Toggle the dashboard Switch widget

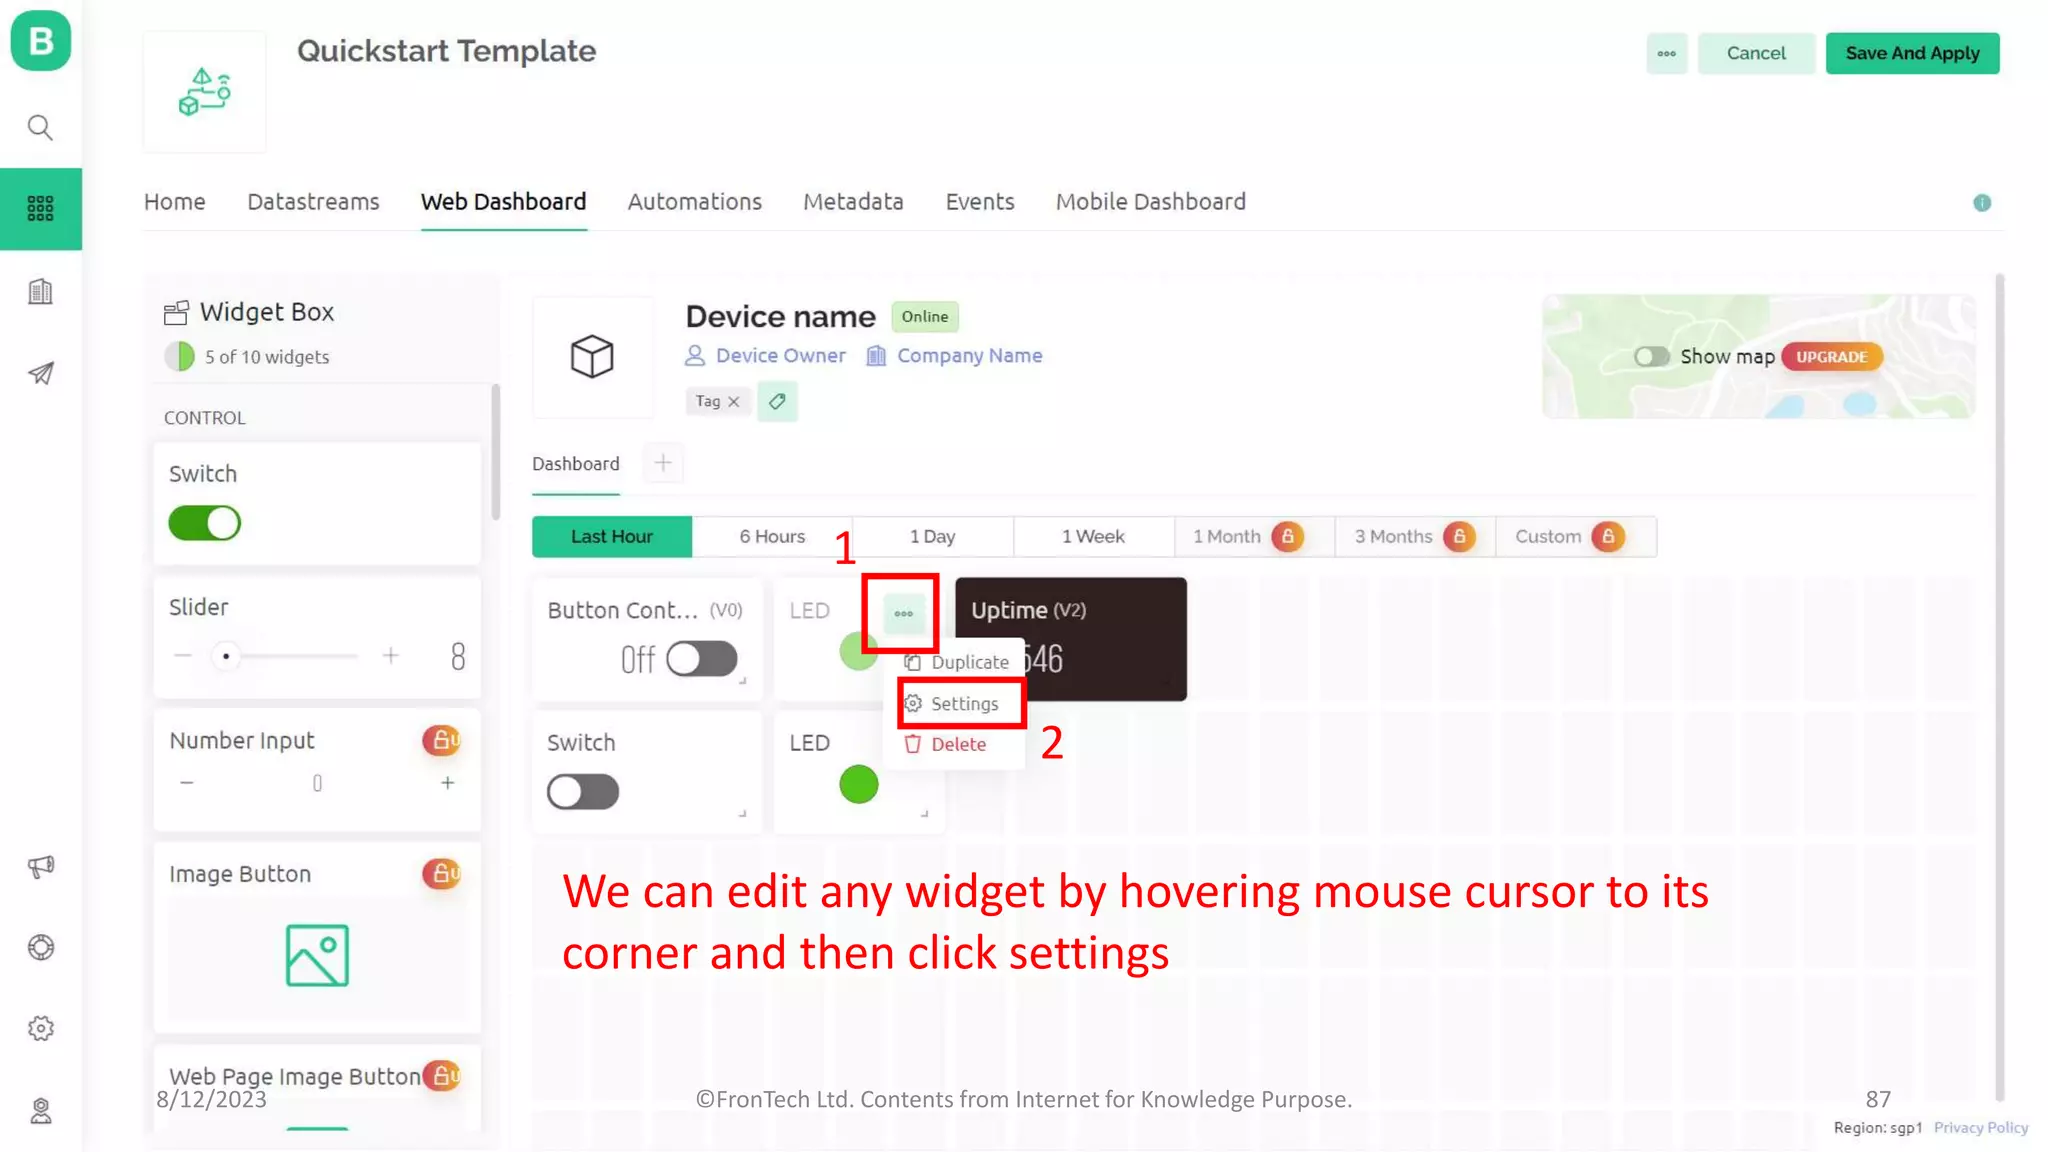click(x=583, y=791)
